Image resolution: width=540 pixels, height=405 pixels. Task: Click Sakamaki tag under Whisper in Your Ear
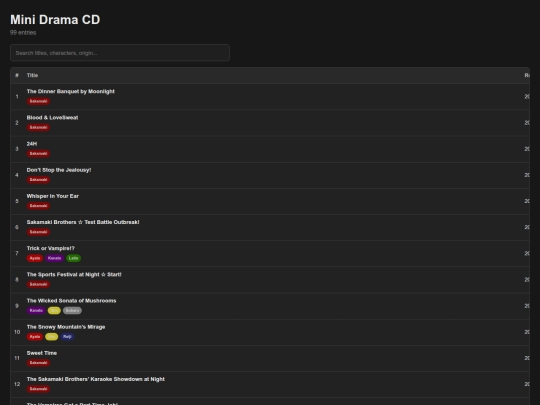click(x=38, y=206)
